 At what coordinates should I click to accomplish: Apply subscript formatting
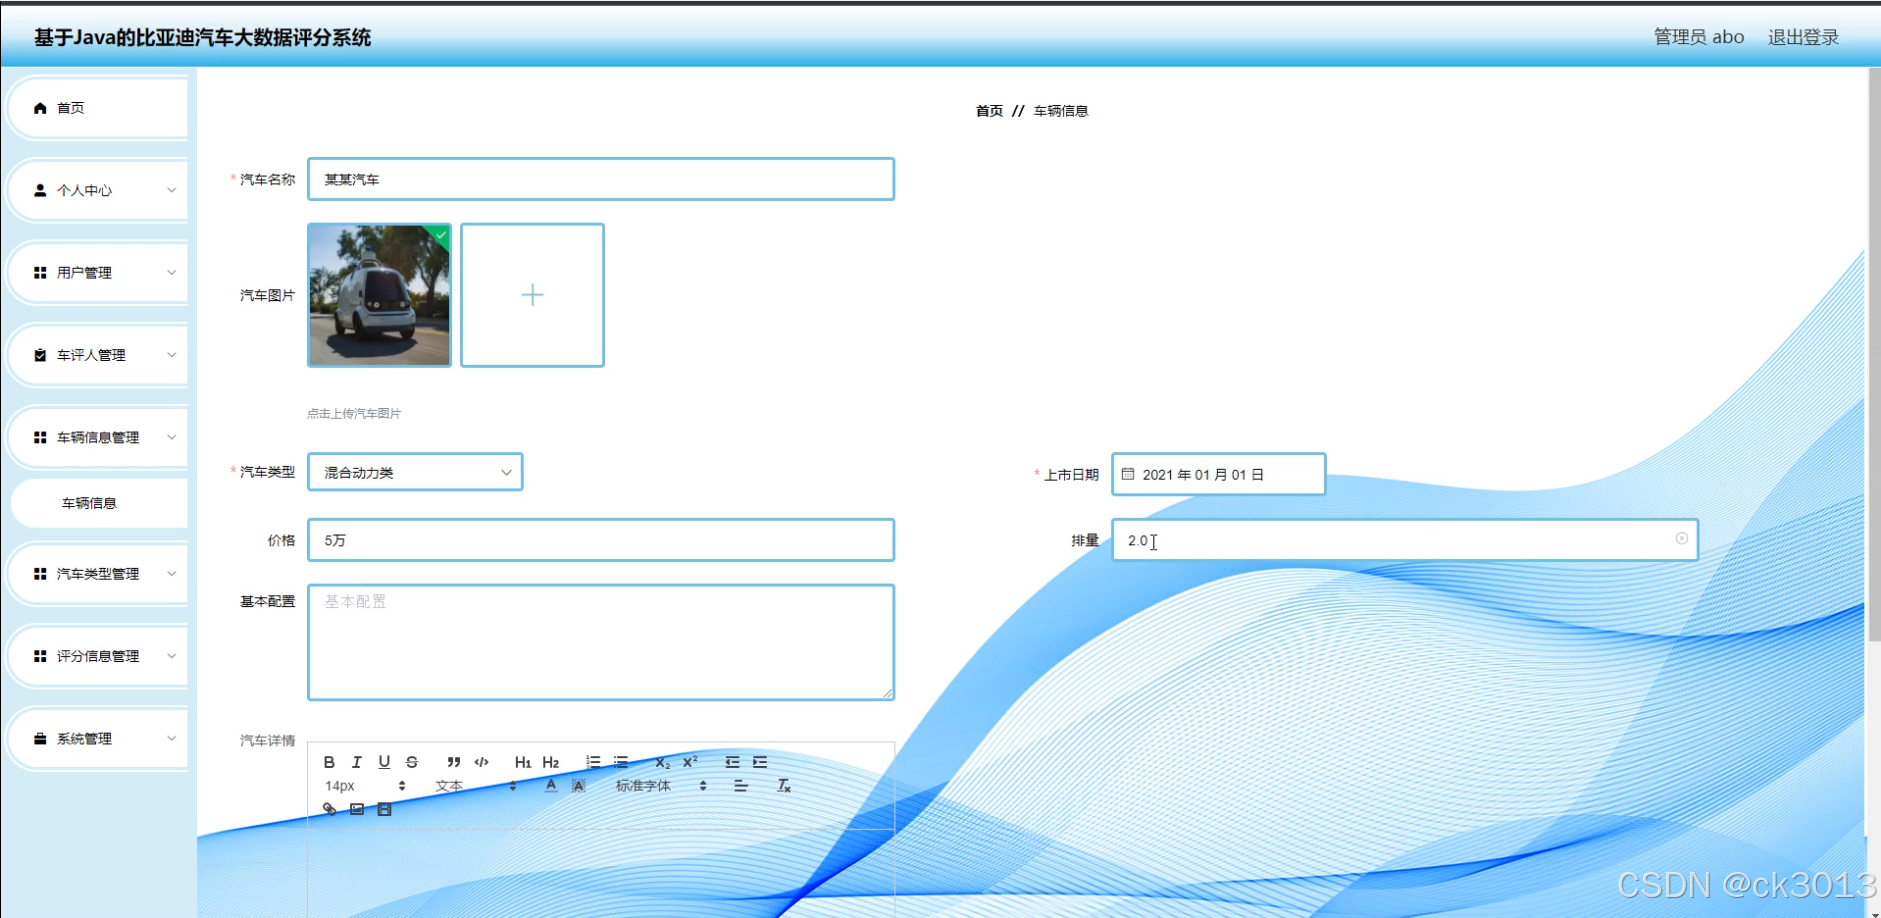(662, 762)
